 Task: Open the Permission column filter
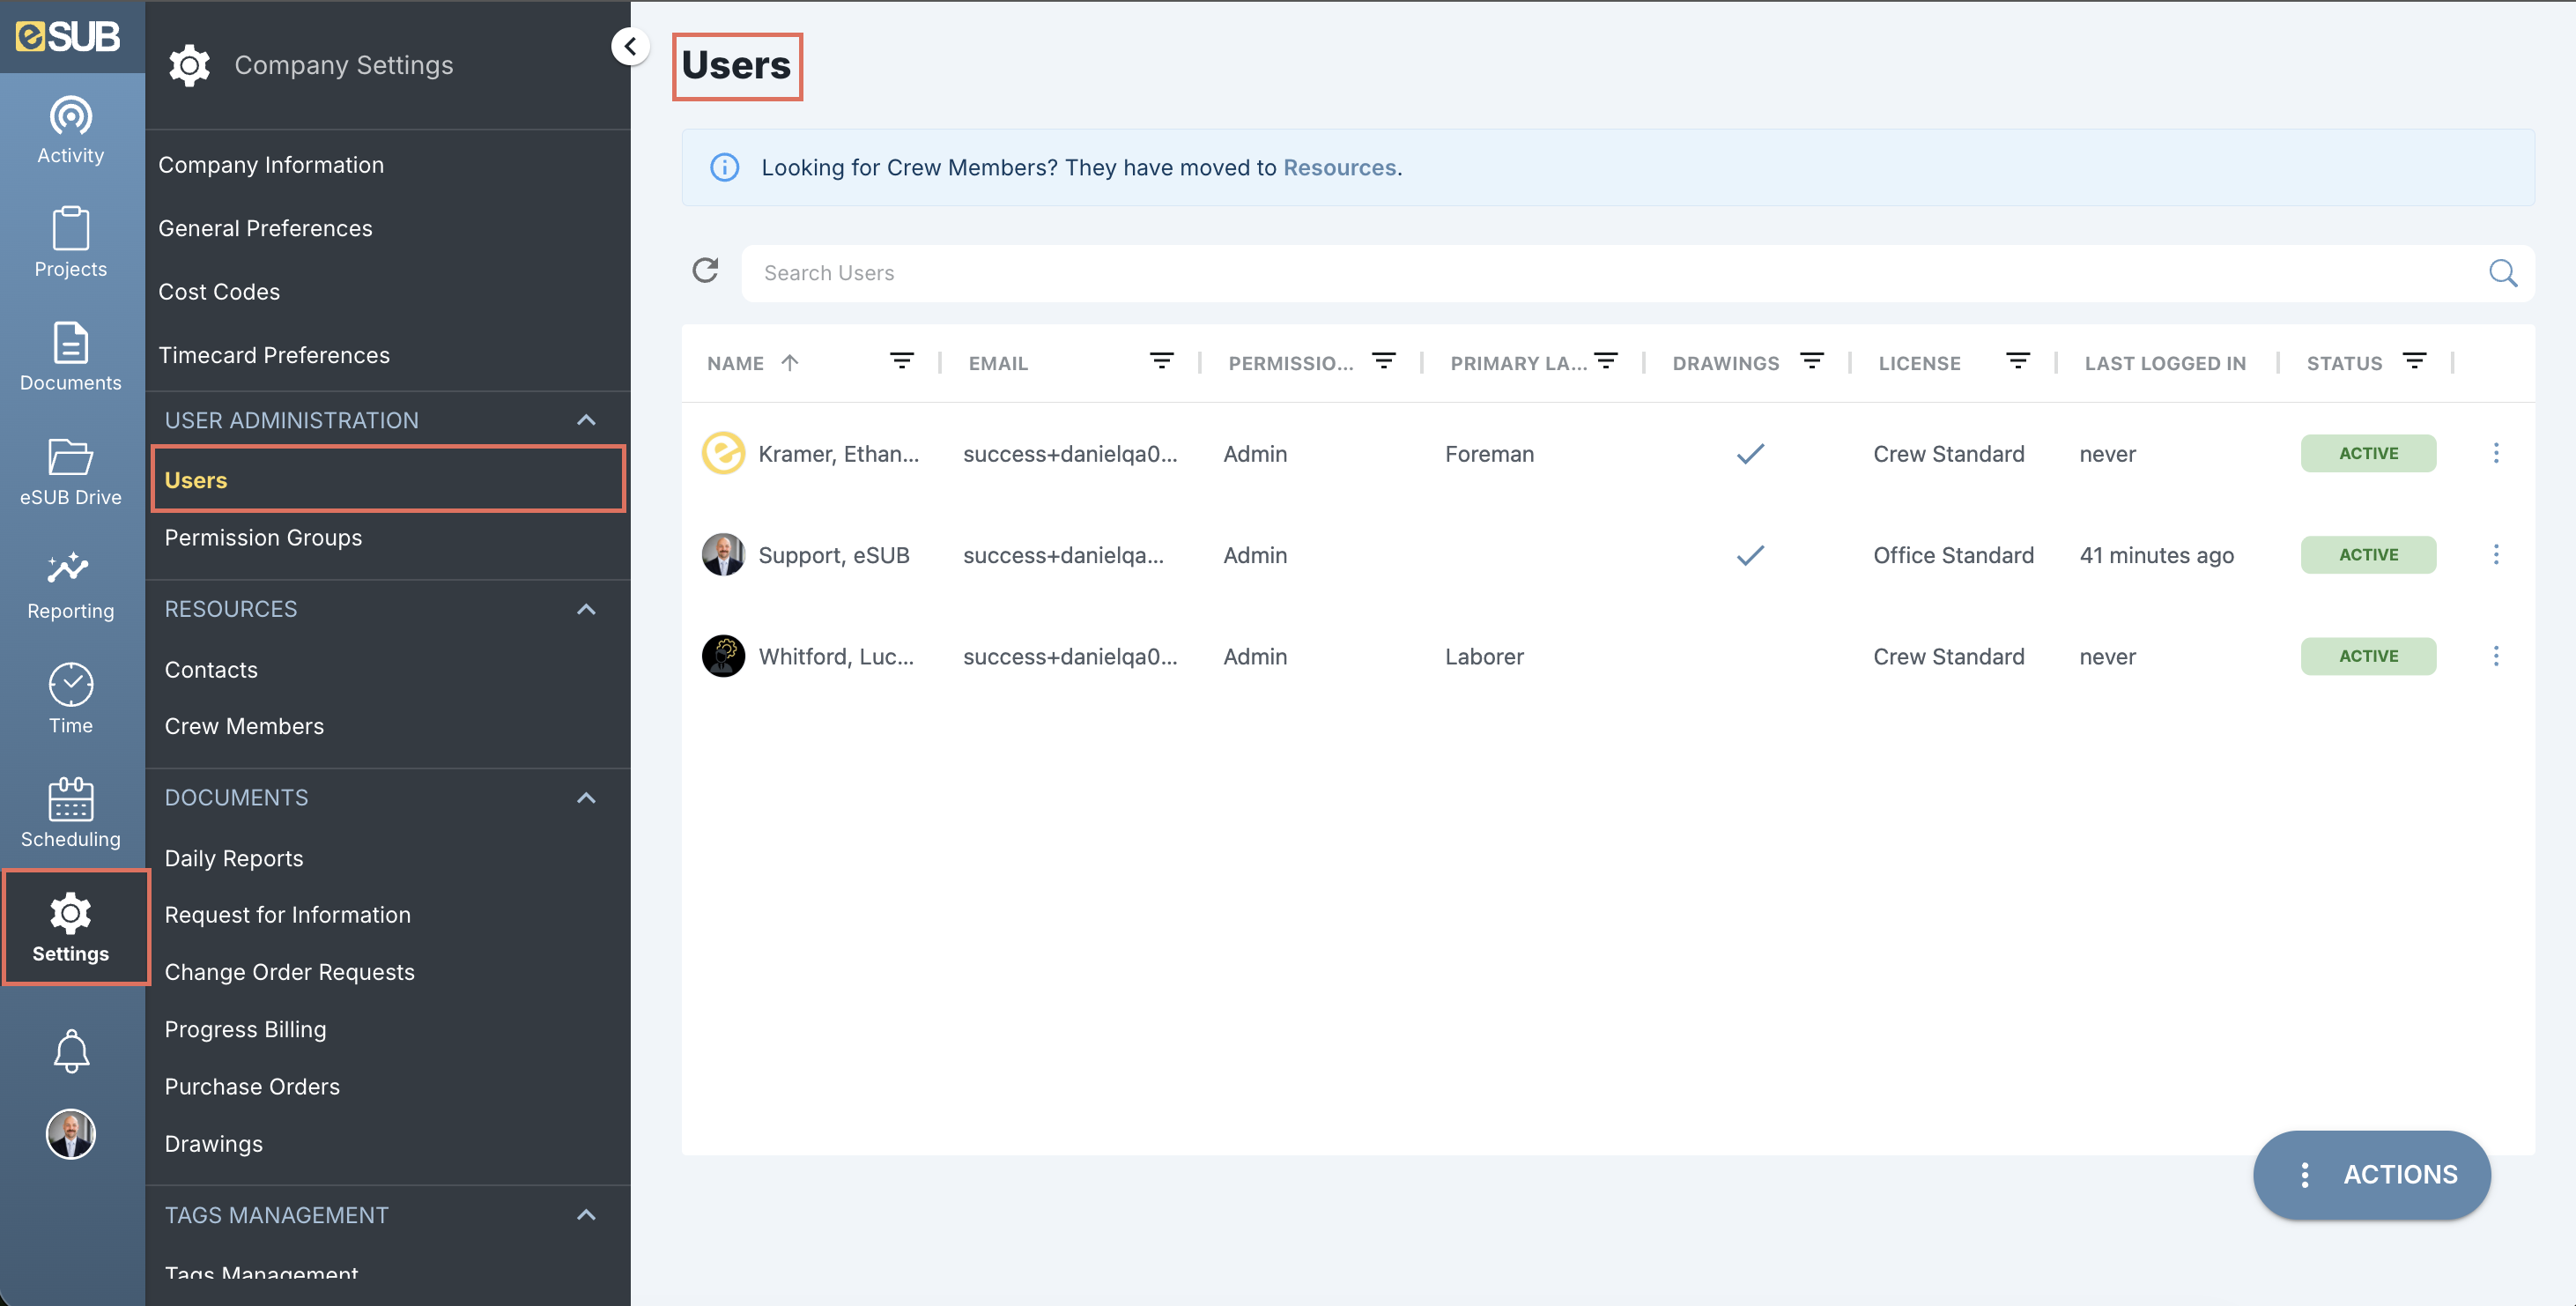(1384, 361)
